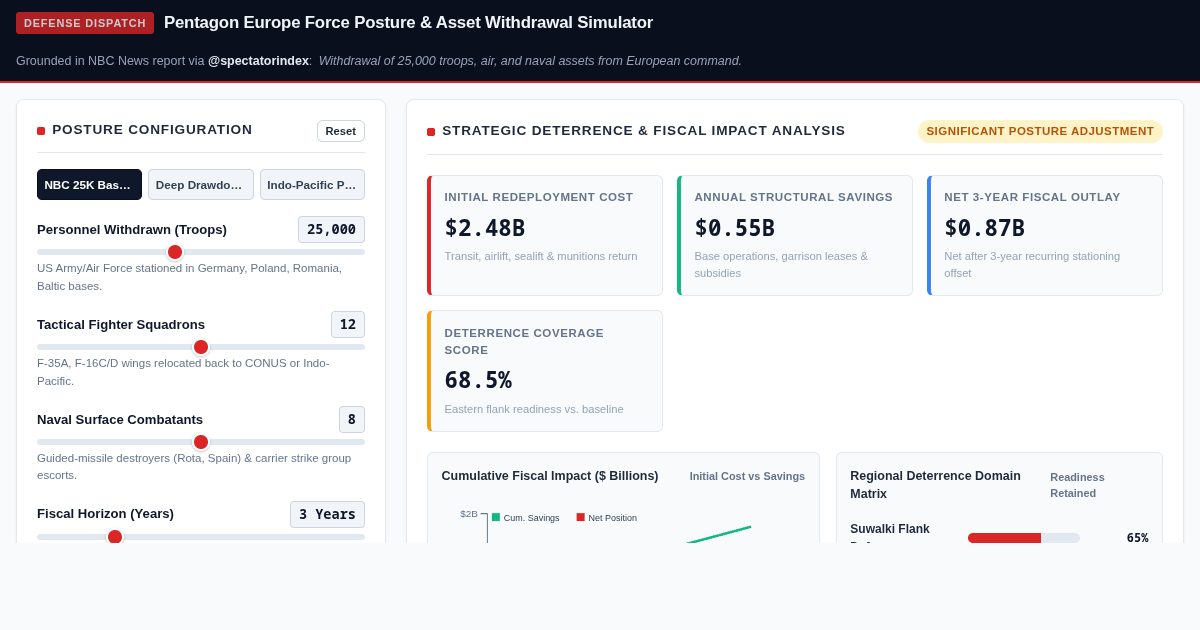Click the Cumulative Fiscal Impact chart title
Screen dimensions: 1200x630
tap(550, 476)
